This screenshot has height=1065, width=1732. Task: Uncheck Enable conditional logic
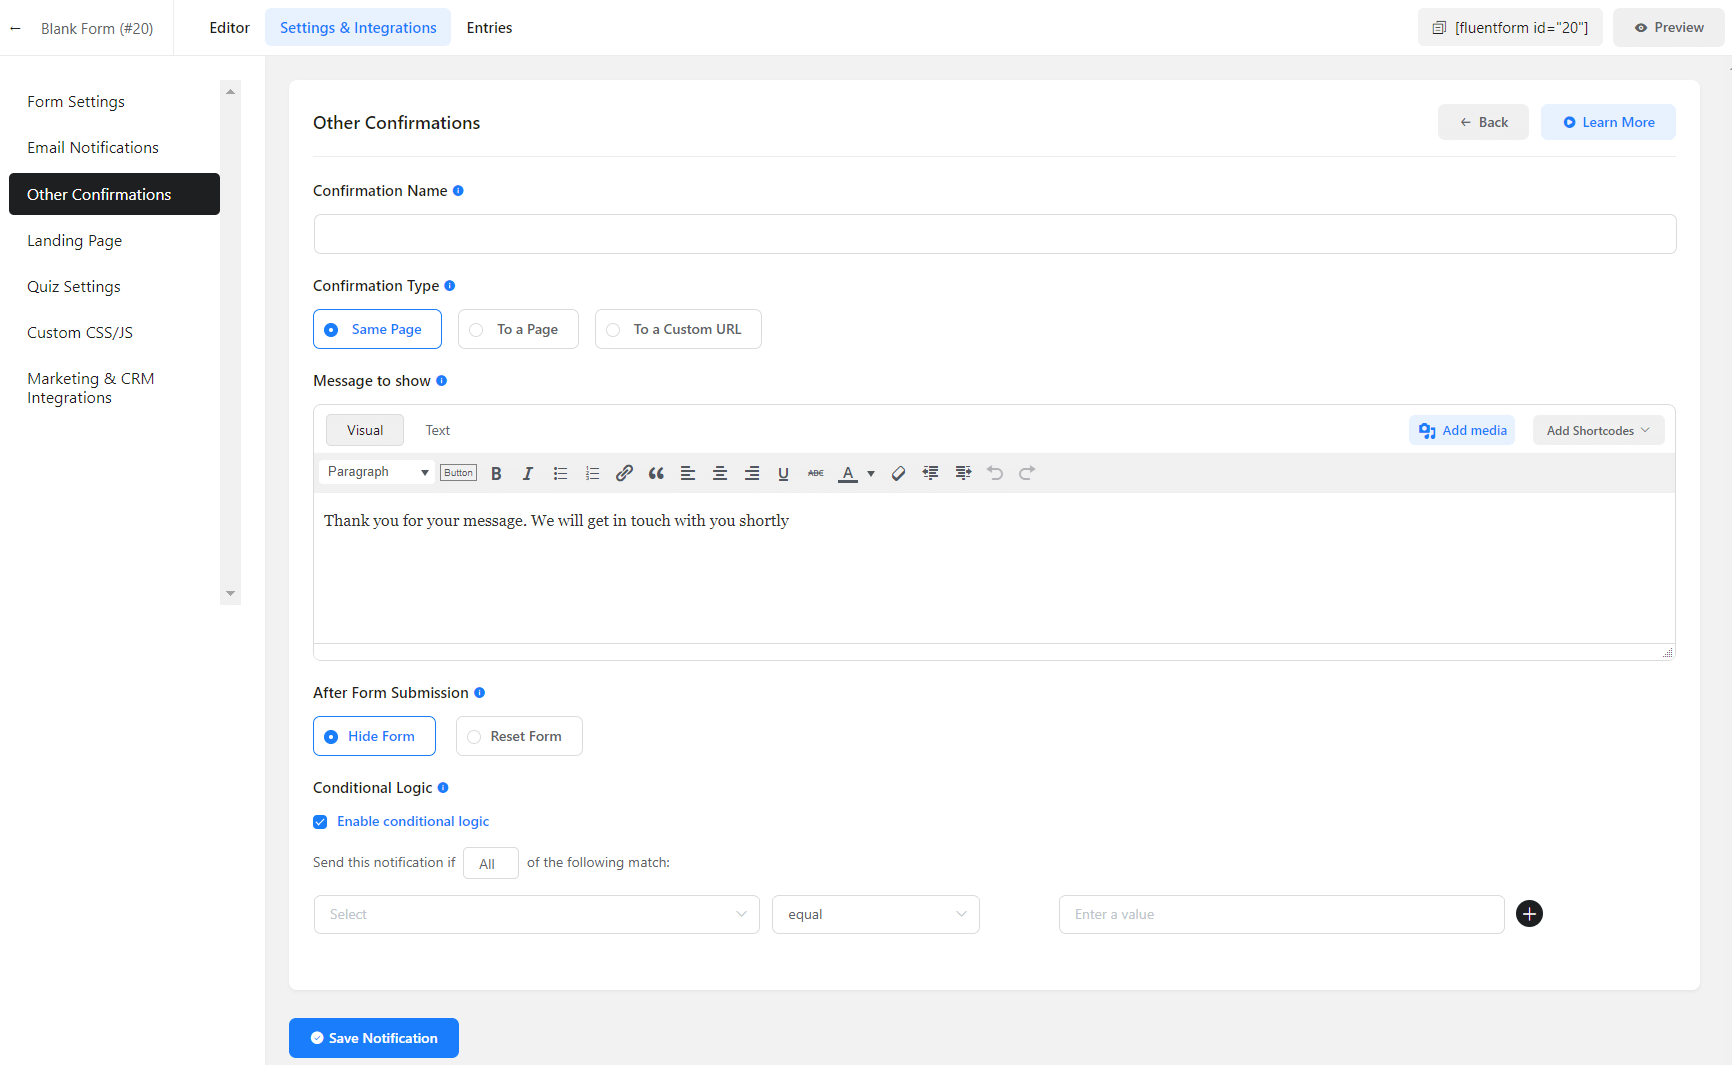pos(320,822)
